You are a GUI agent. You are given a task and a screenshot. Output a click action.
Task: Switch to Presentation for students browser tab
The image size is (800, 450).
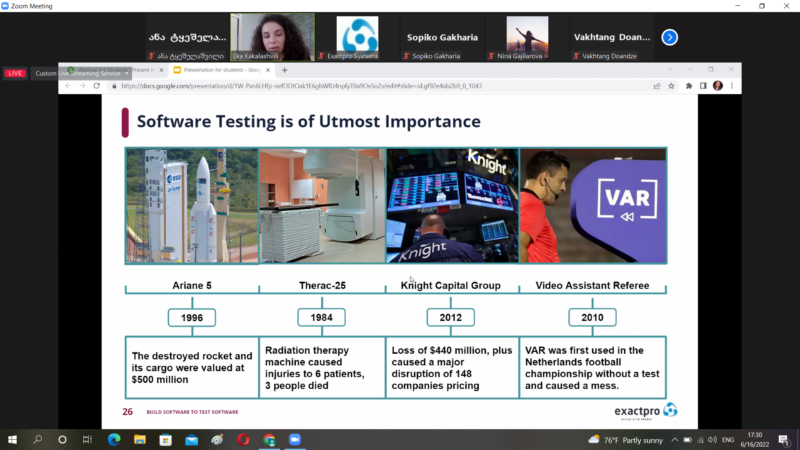click(x=222, y=70)
